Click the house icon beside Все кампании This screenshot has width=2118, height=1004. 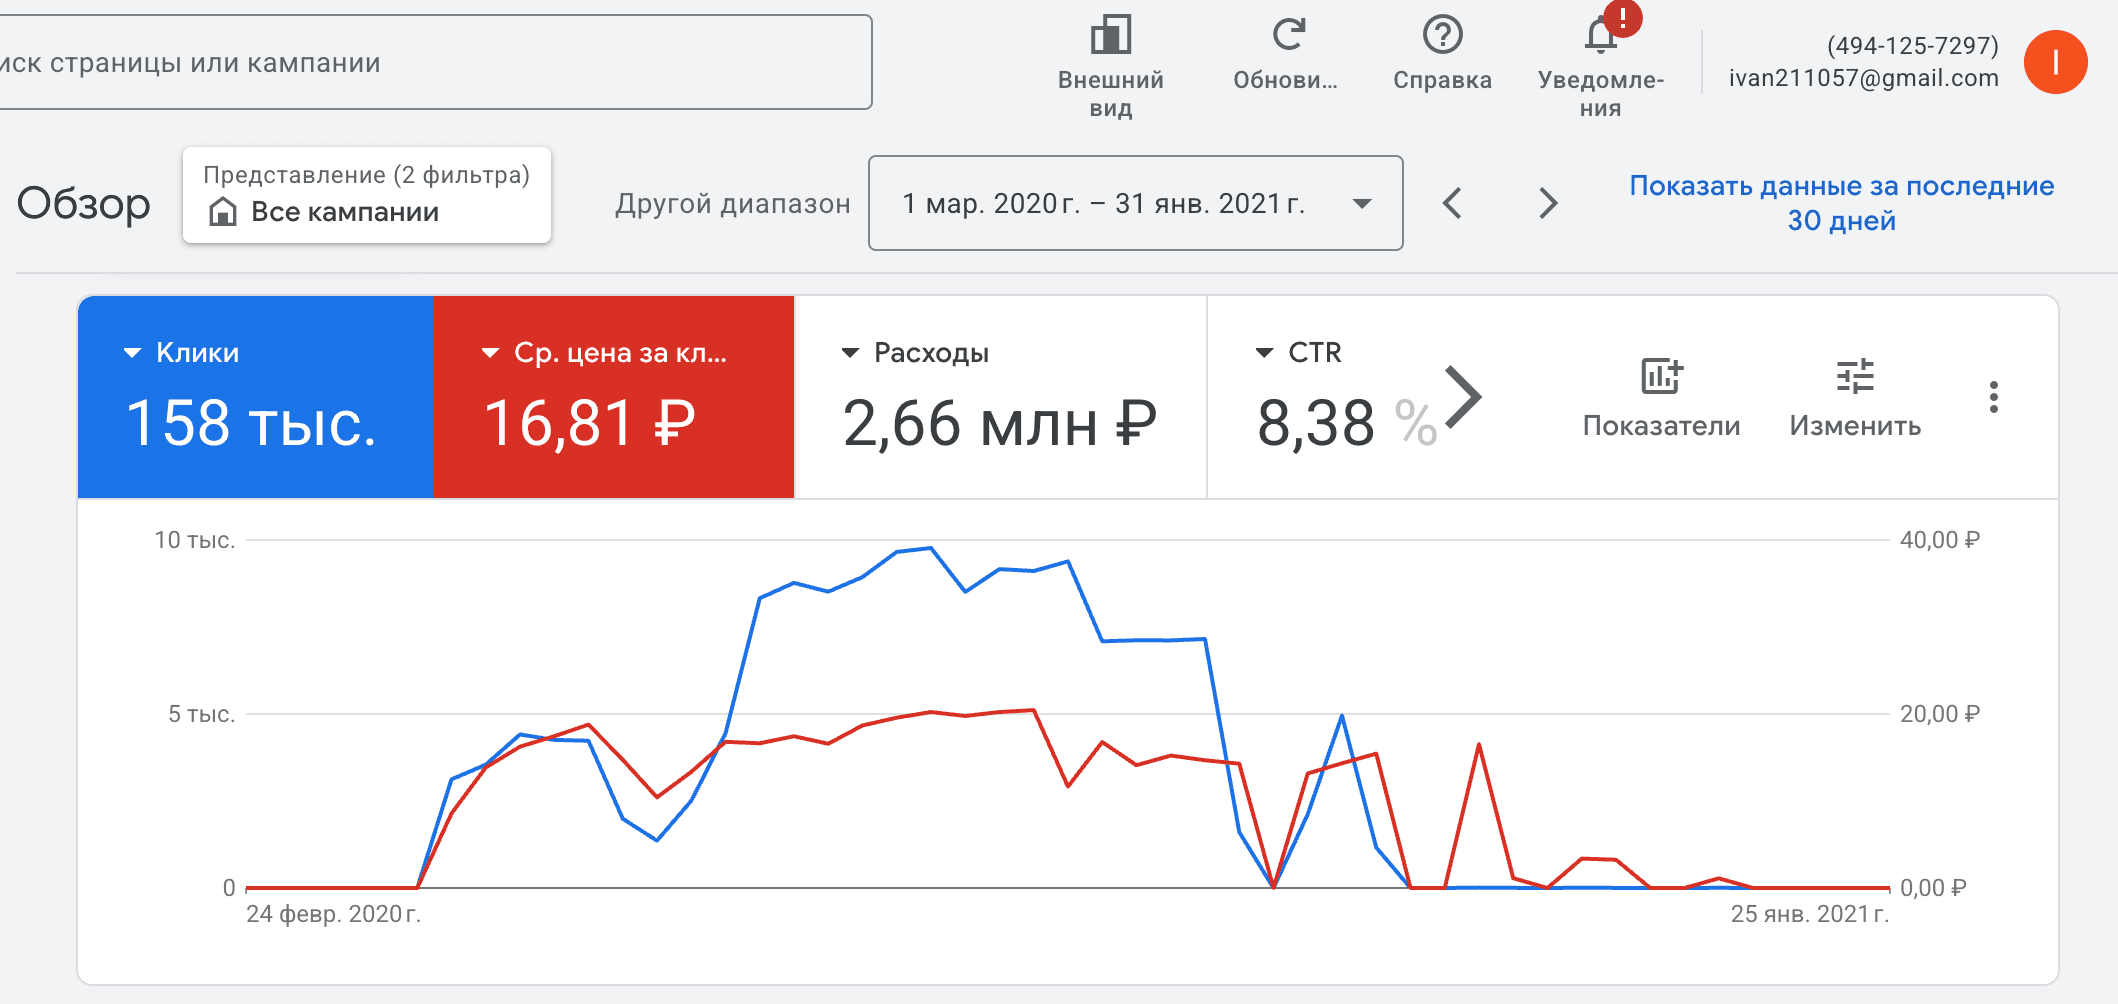(x=222, y=212)
